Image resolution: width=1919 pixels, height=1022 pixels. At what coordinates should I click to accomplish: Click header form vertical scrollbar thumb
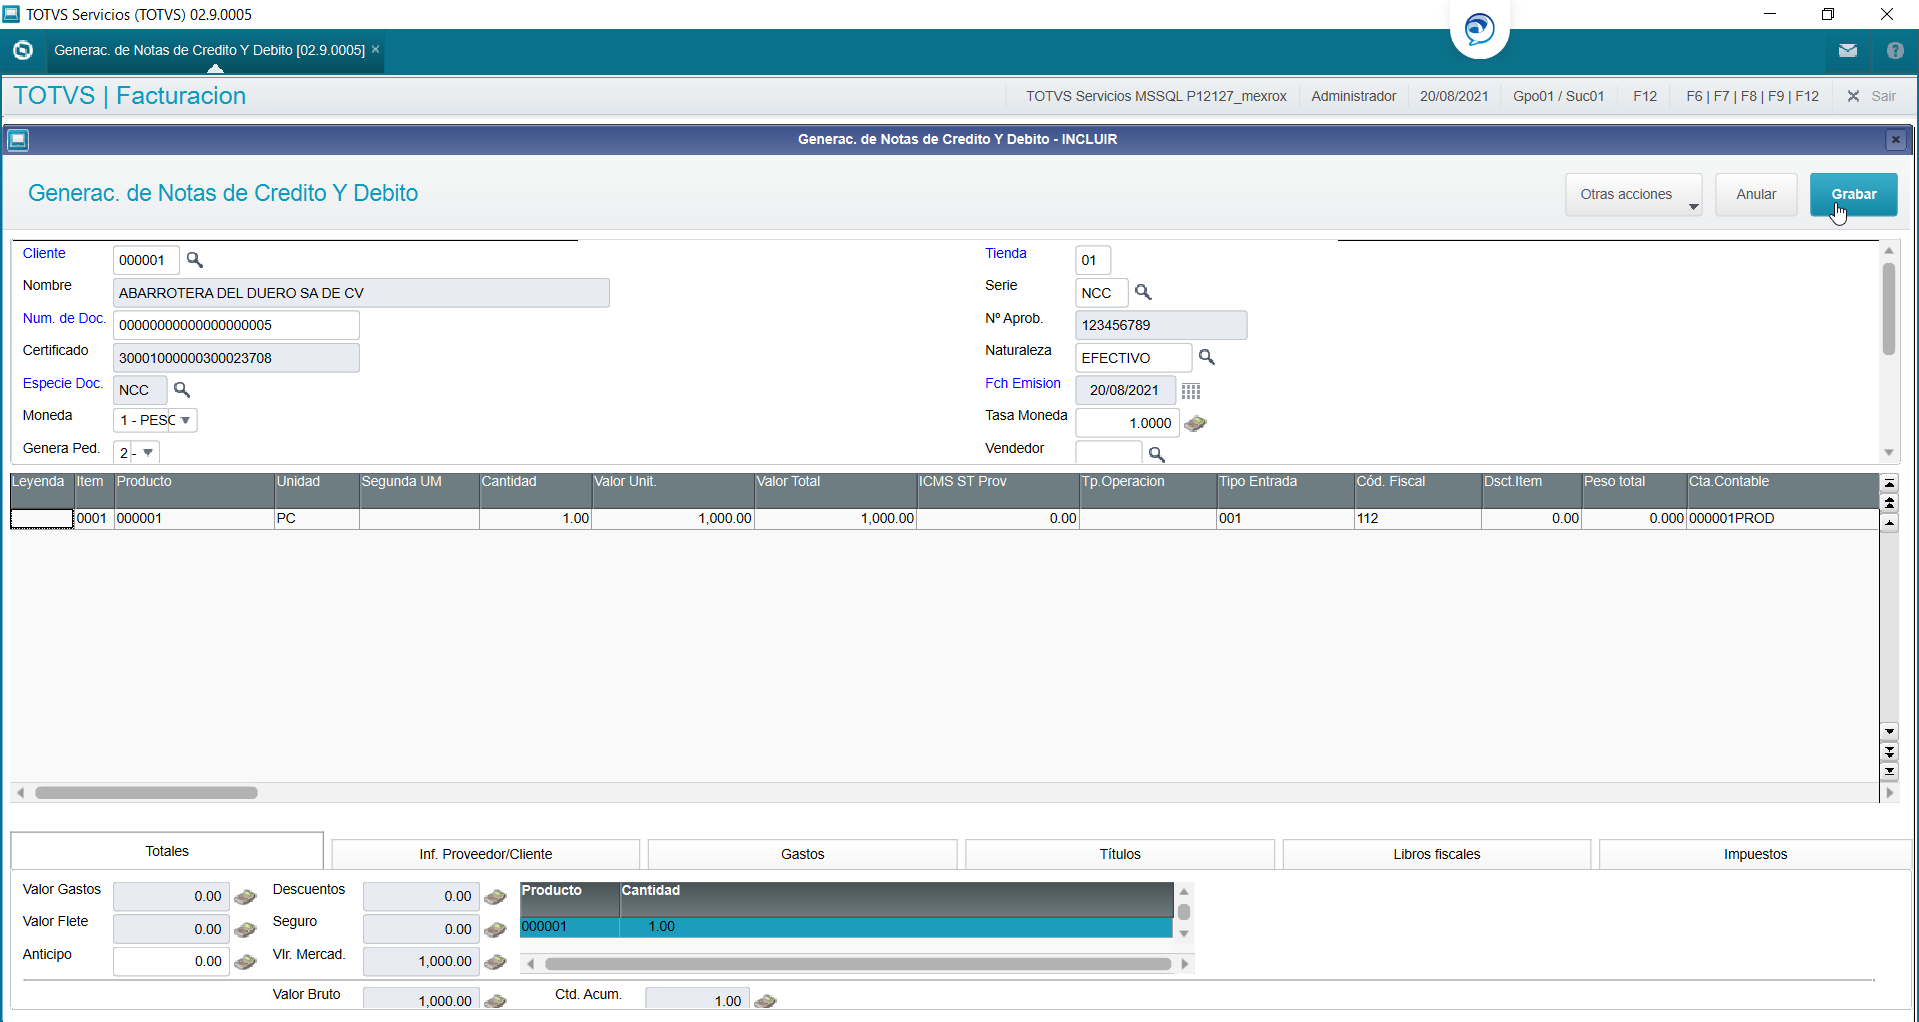1888,309
